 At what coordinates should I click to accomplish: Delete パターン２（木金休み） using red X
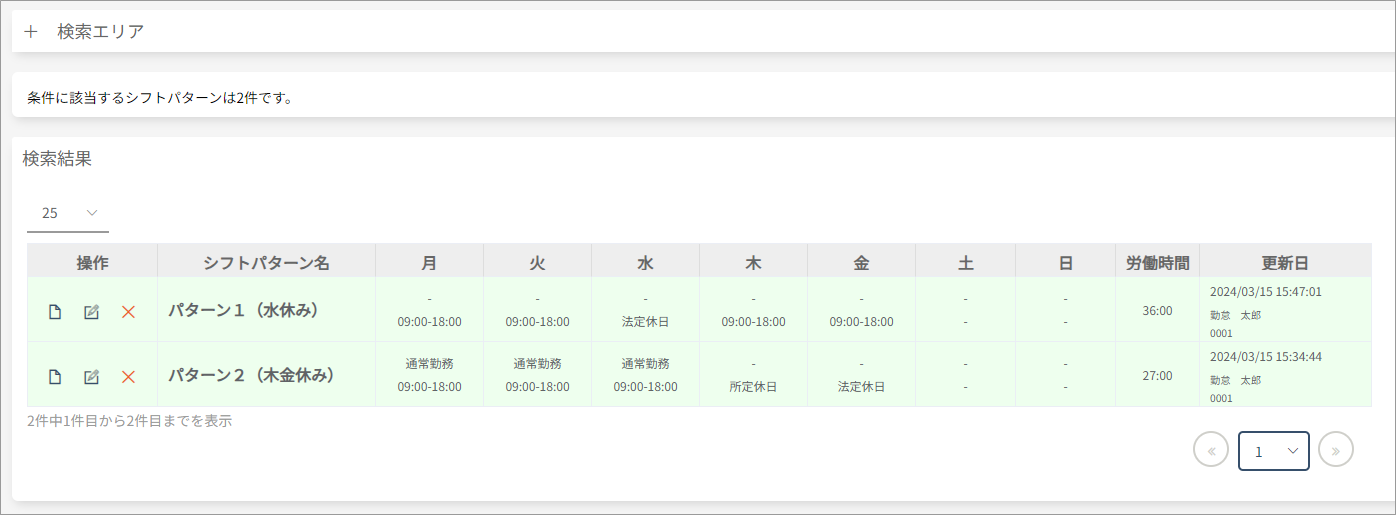[128, 377]
